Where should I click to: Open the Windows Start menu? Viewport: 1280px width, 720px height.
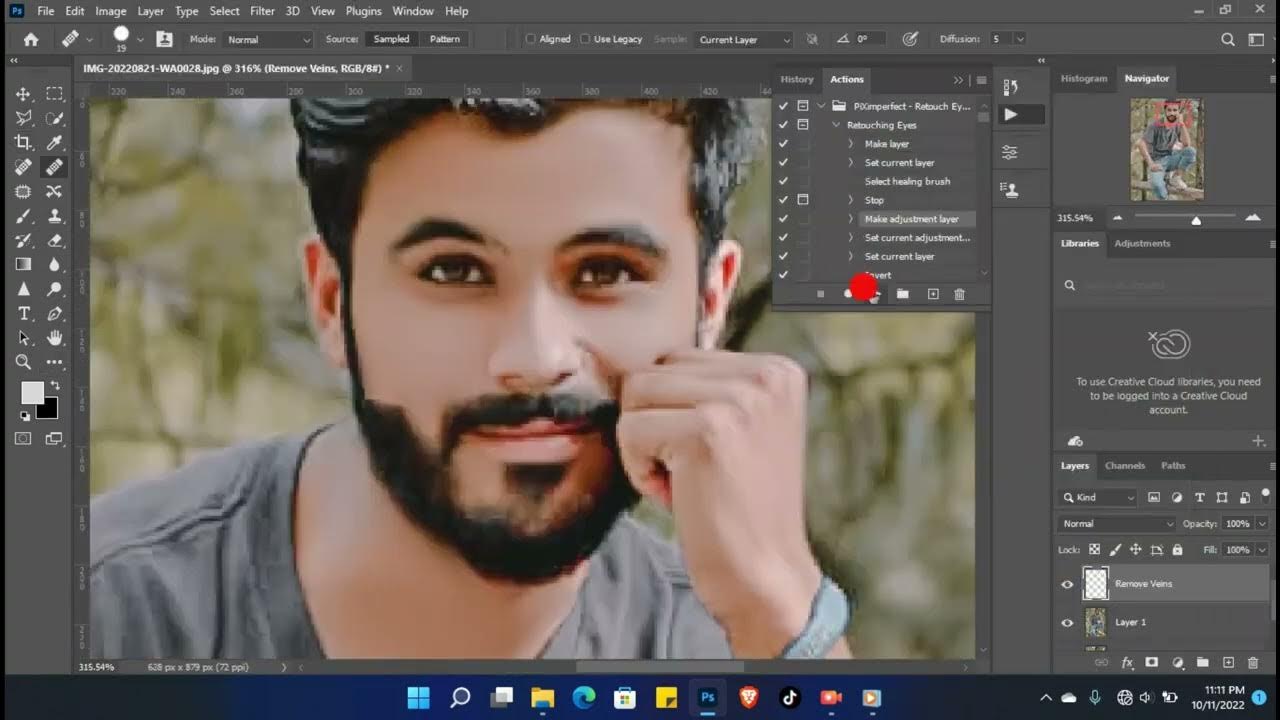[x=418, y=697]
